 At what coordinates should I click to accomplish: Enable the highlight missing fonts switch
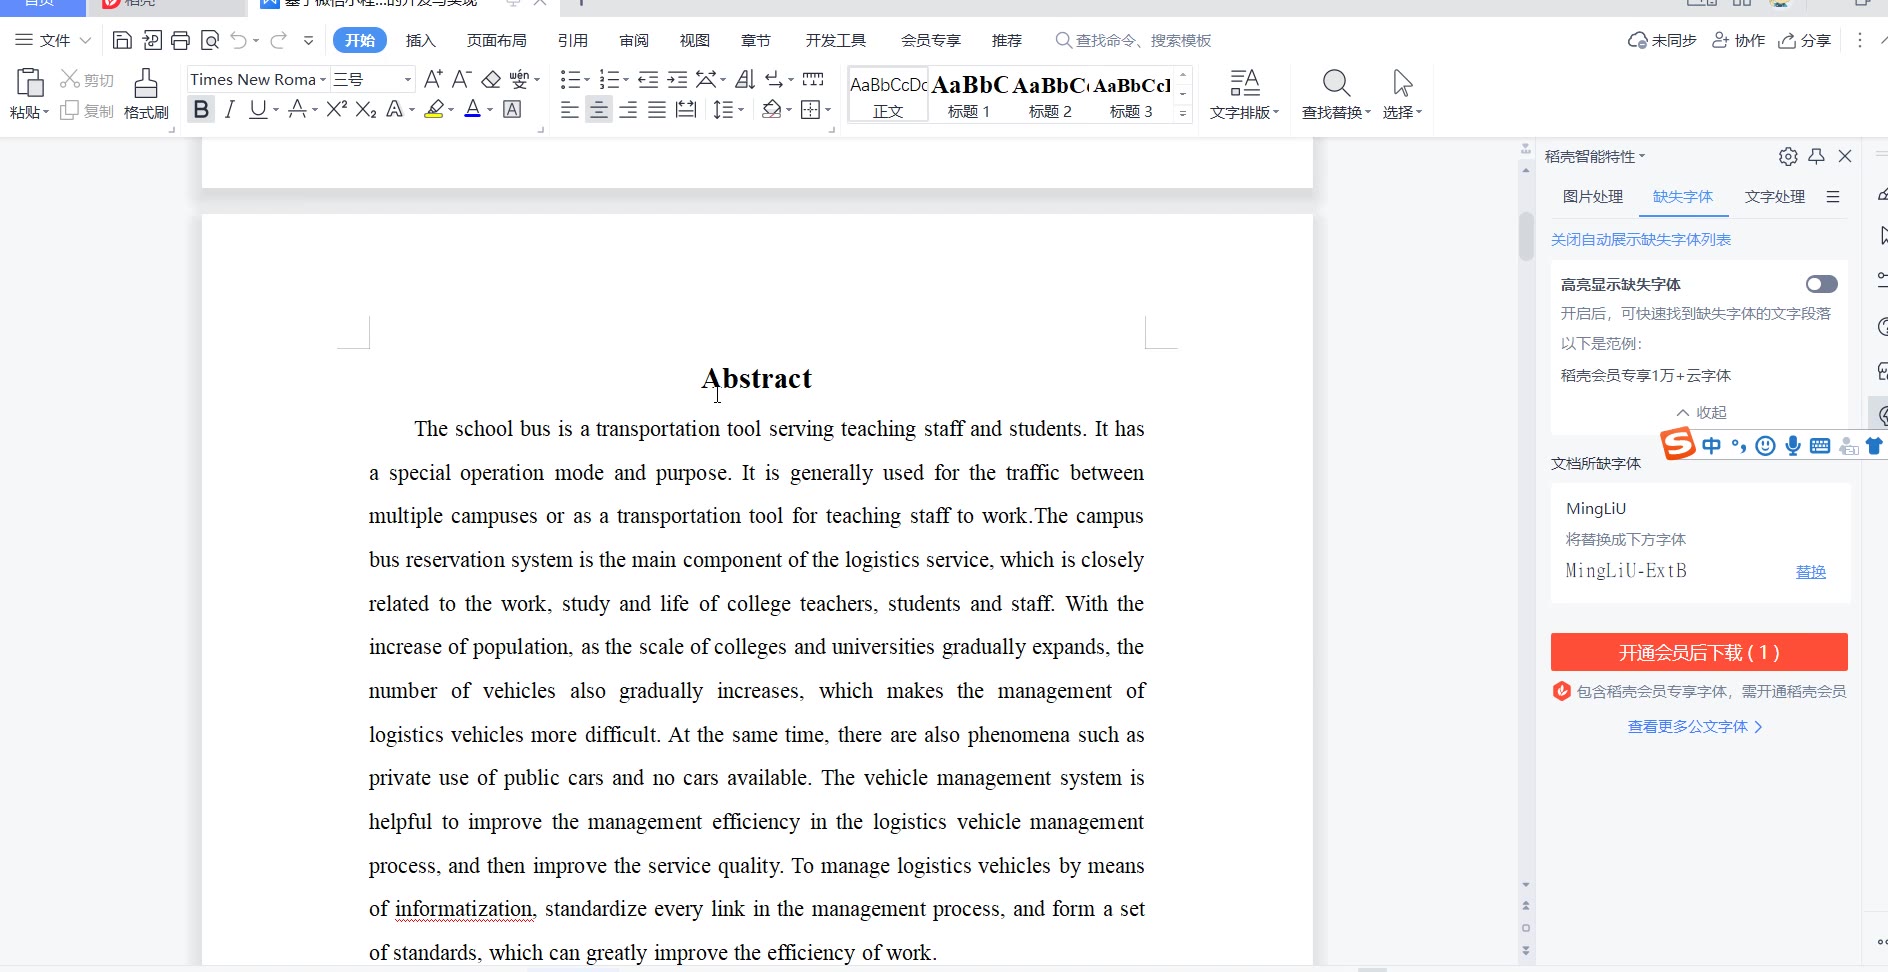coord(1821,285)
